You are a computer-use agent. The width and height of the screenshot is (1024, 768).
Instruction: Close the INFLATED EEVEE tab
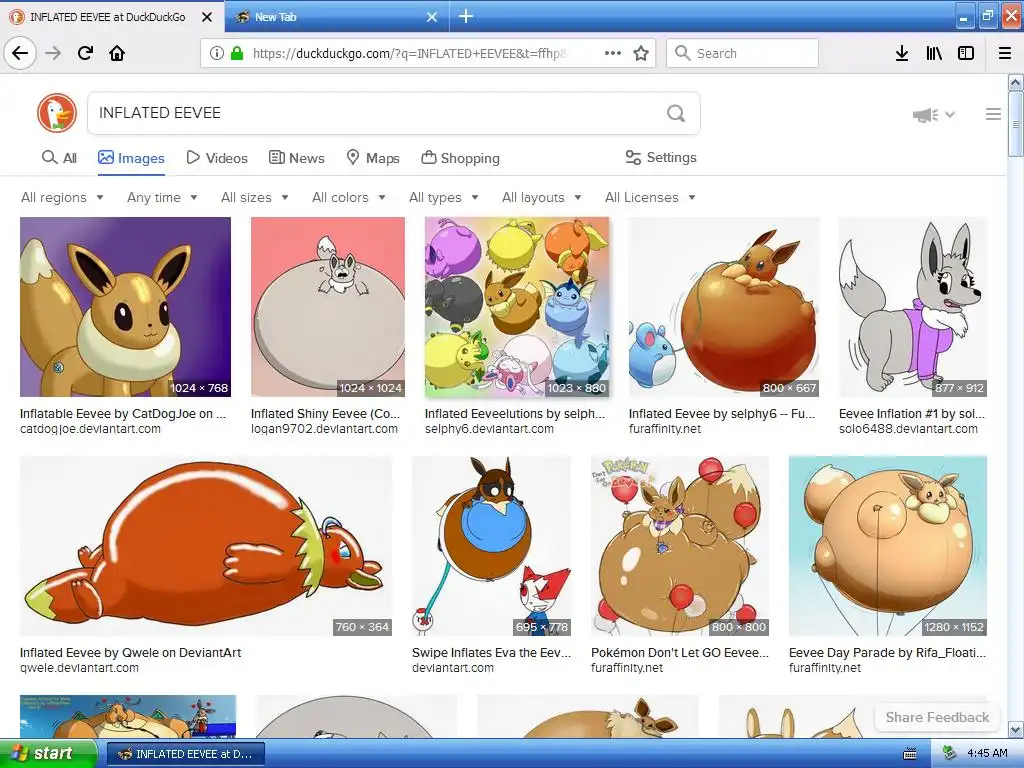click(206, 17)
